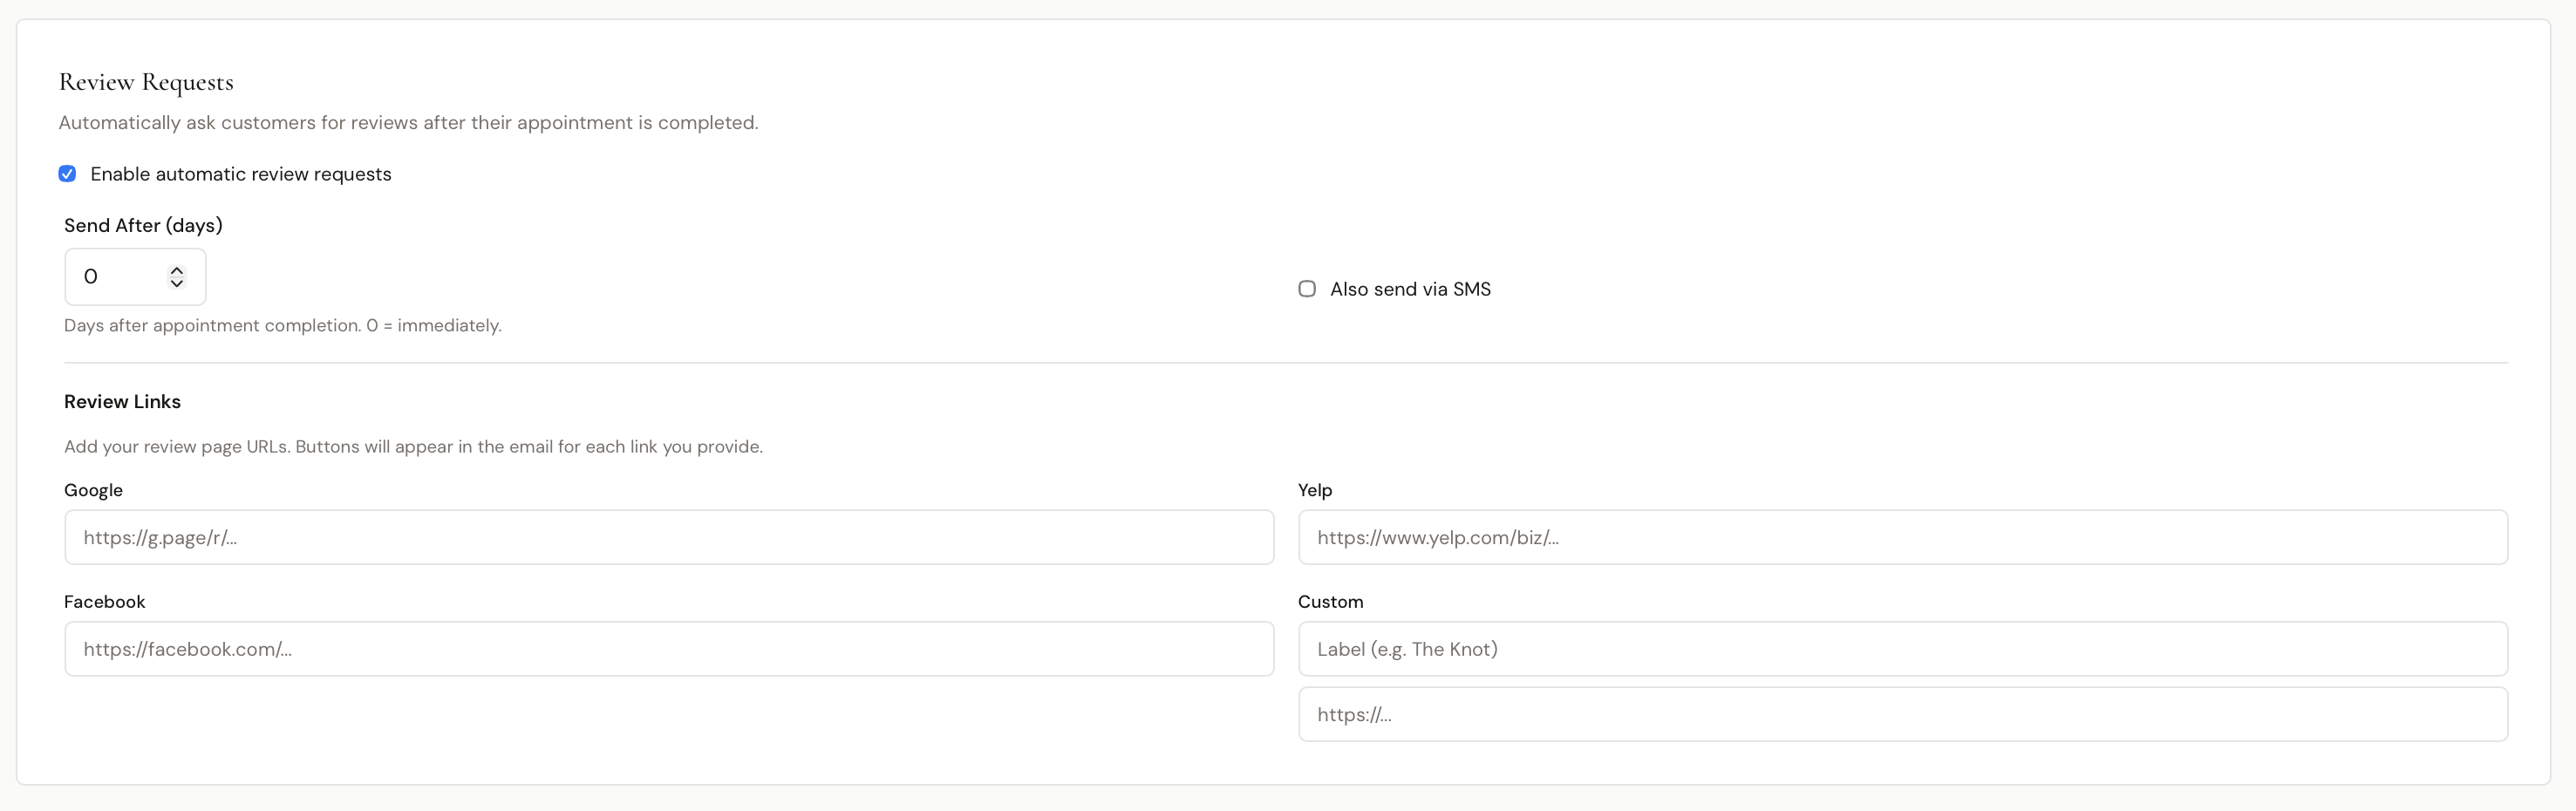This screenshot has height=811, width=2576.
Task: Click the Facebook field label
Action: 104,601
